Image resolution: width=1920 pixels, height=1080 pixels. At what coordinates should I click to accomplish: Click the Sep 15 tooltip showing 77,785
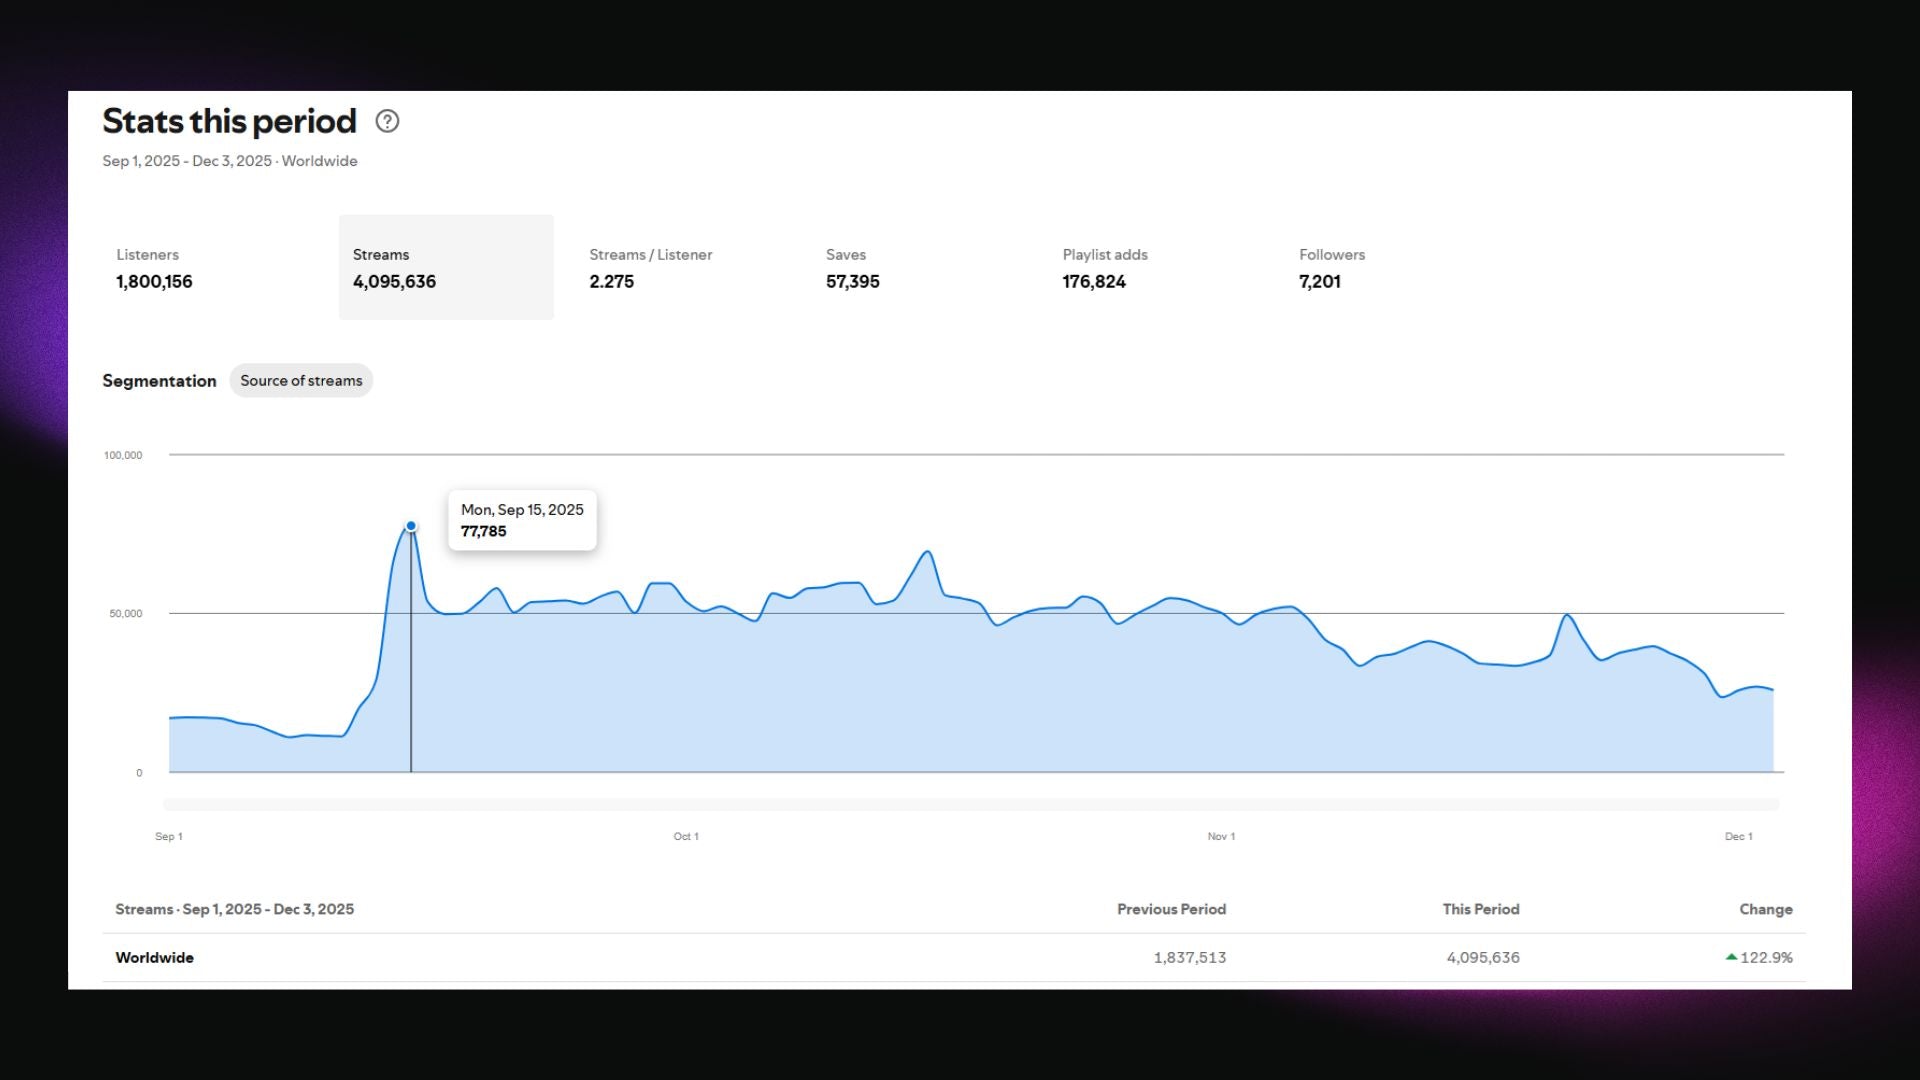coord(522,520)
